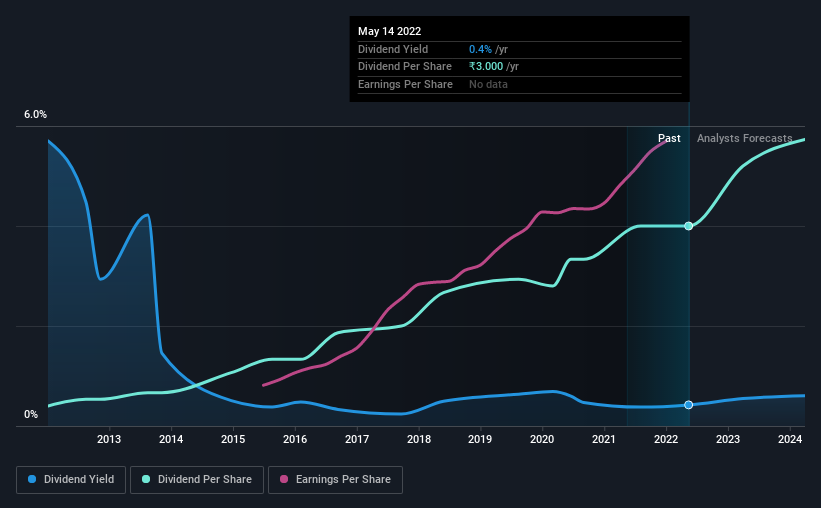Click the May 14 2022 tooltip date
Image resolution: width=821 pixels, height=508 pixels.
pos(390,31)
